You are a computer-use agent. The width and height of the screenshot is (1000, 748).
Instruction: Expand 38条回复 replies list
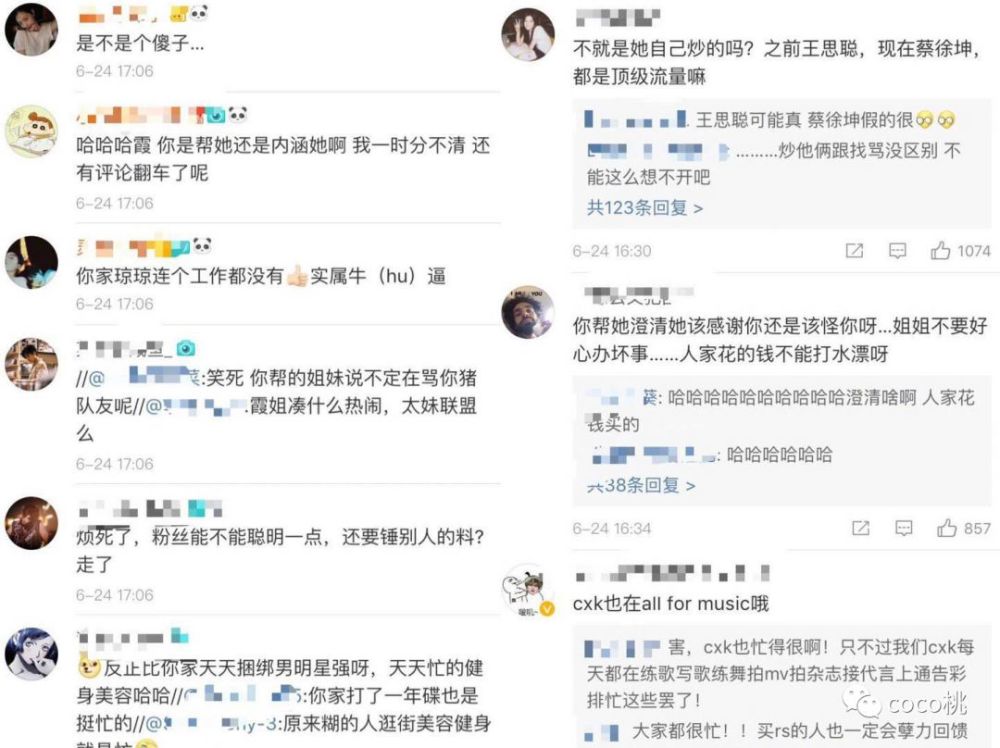pos(641,485)
